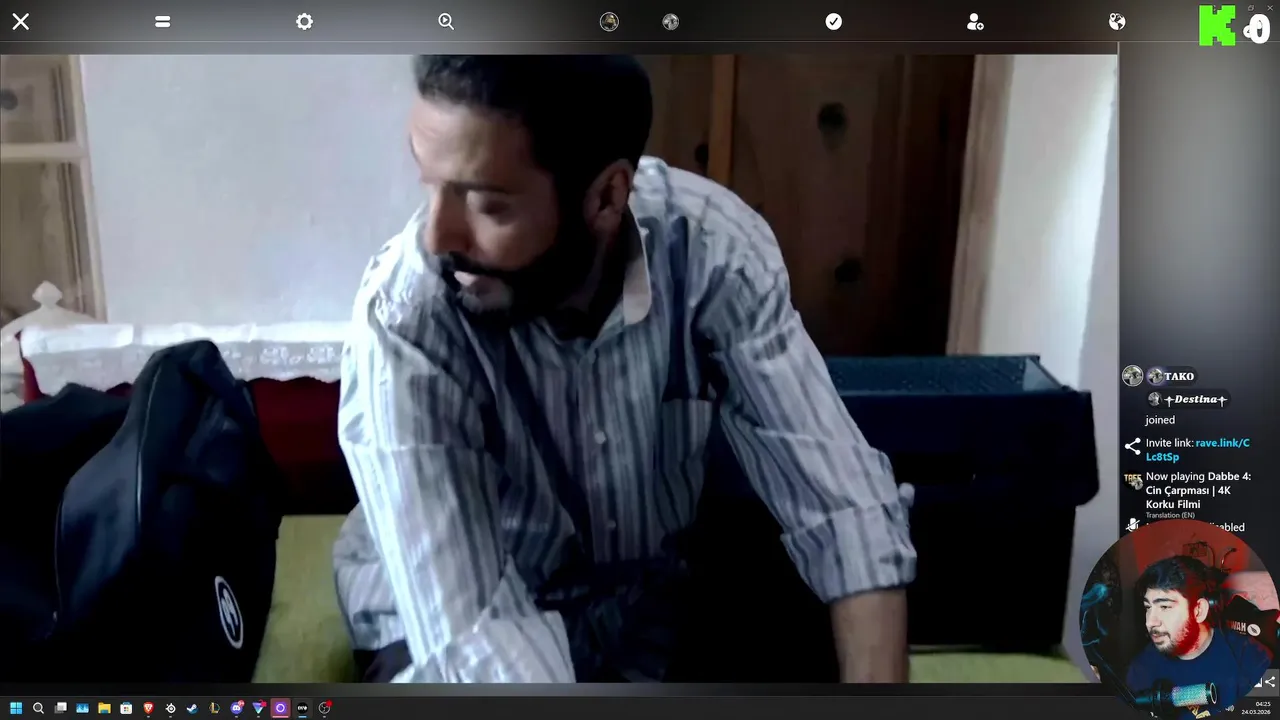Click the first participant avatar in top bar
The width and height of the screenshot is (1280, 720).
click(609, 21)
